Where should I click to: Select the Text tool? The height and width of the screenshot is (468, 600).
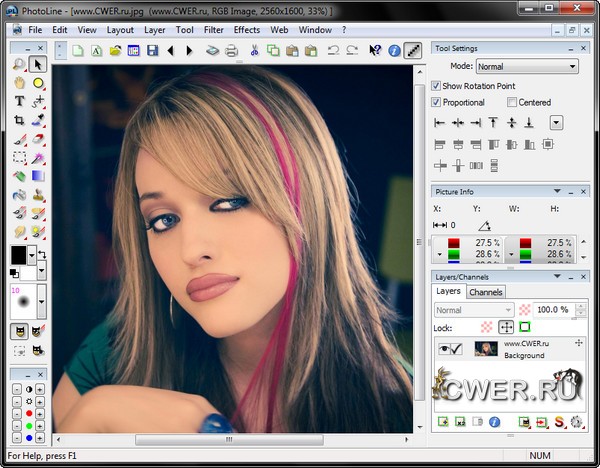point(19,101)
